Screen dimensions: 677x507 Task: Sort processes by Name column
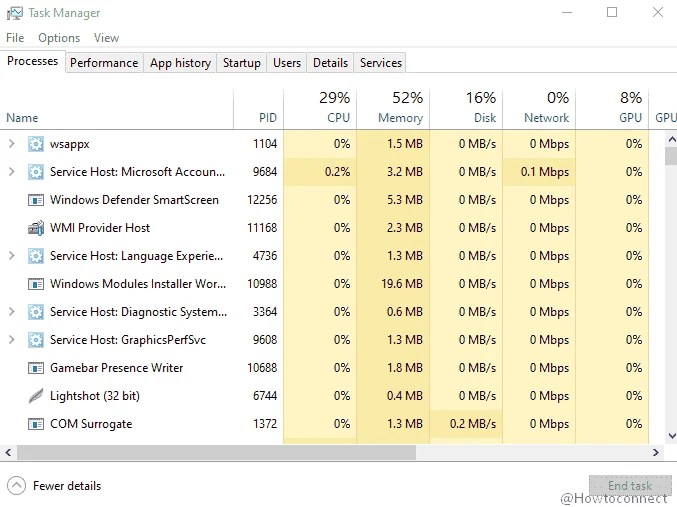(117, 109)
